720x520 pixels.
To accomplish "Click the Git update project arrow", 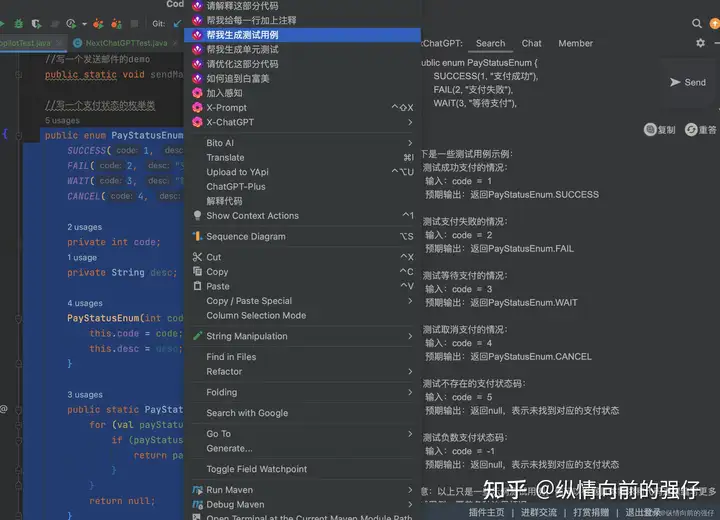I will 177,23.
